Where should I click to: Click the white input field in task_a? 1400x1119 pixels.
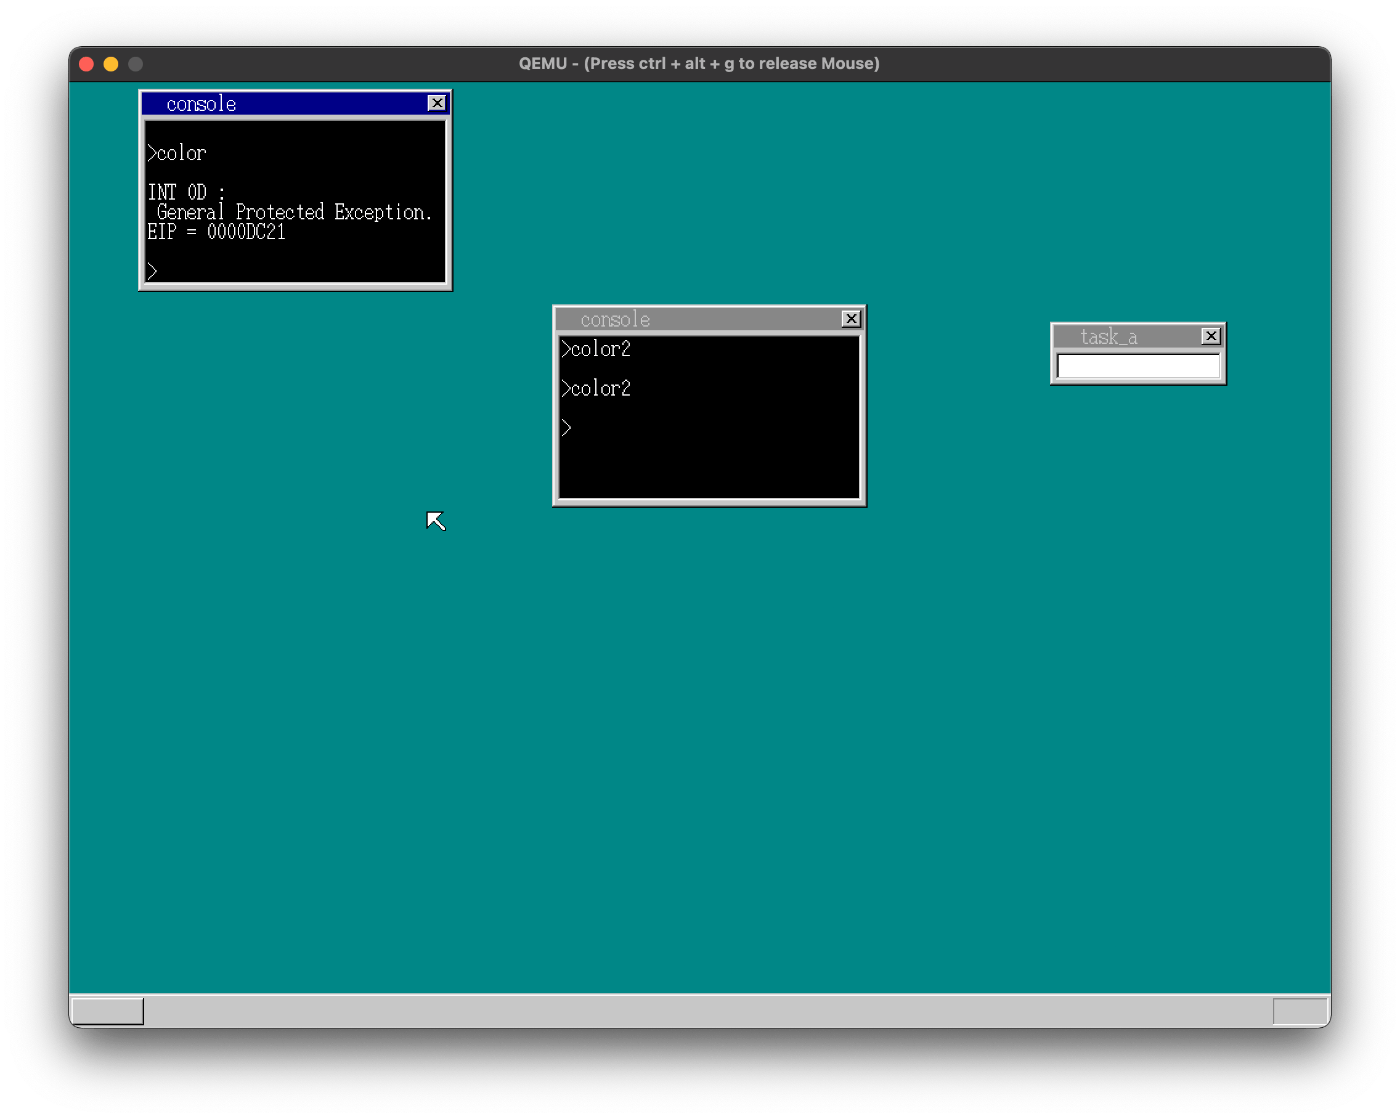(x=1138, y=367)
